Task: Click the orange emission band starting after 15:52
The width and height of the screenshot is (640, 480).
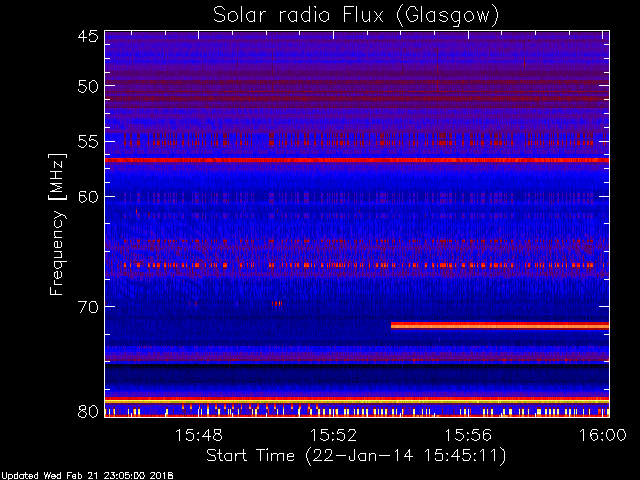Action: click(500, 325)
